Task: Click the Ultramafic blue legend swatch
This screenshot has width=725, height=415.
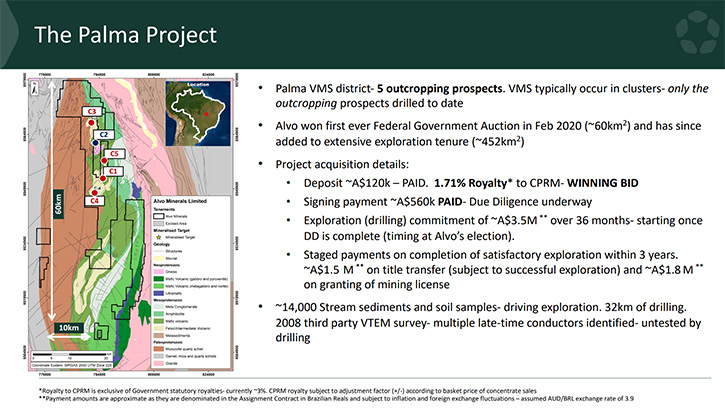Action: pyautogui.click(x=159, y=293)
